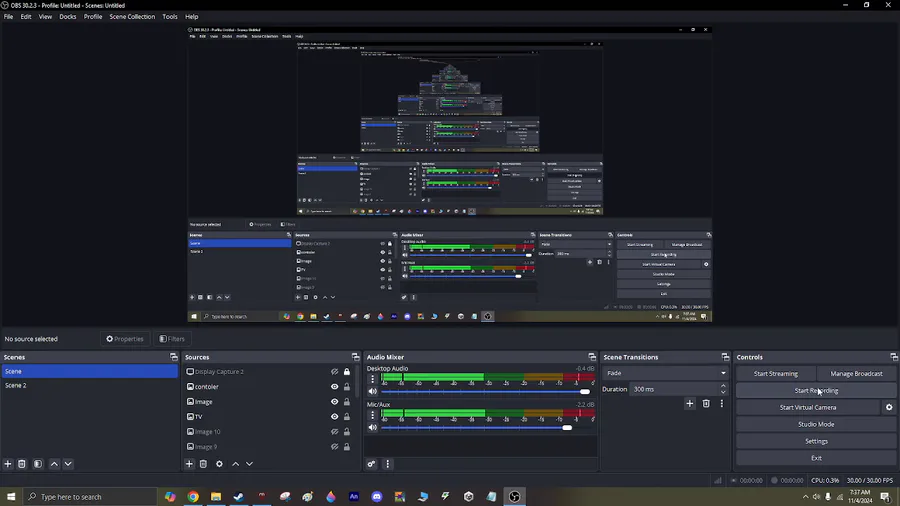Undock the Audio Mixer panel
The height and width of the screenshot is (506, 900).
[x=592, y=357]
